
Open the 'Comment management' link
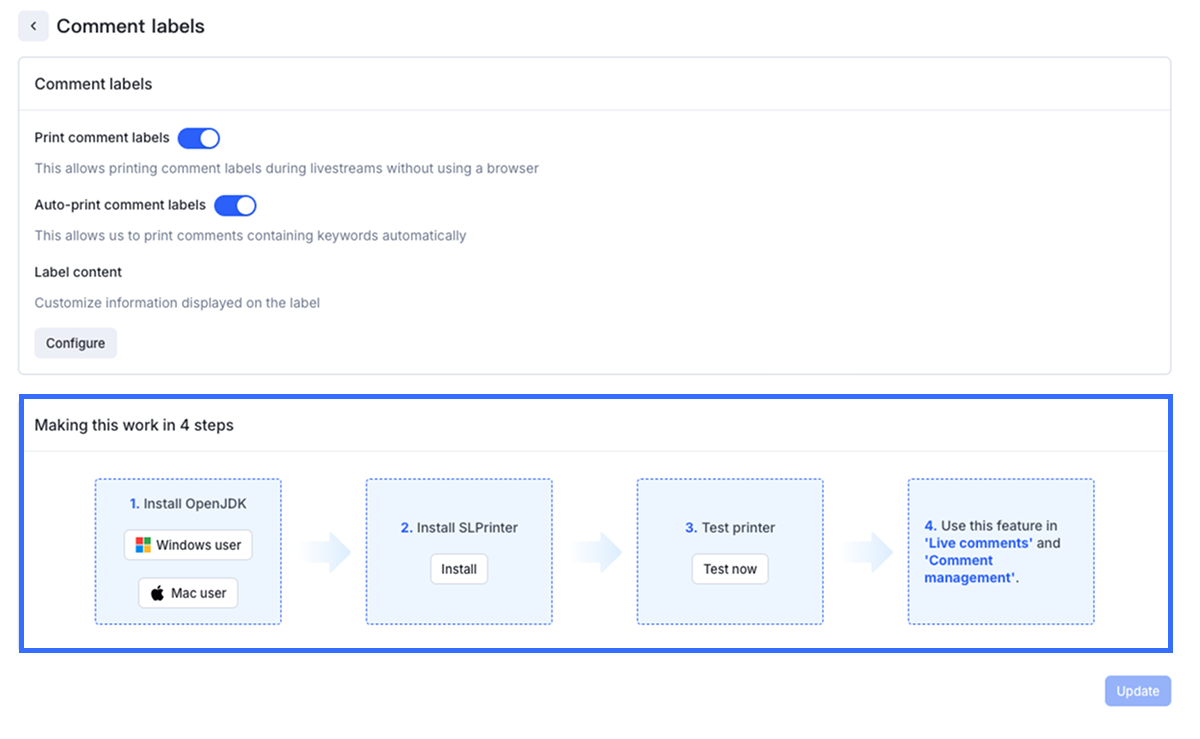pyautogui.click(x=959, y=569)
